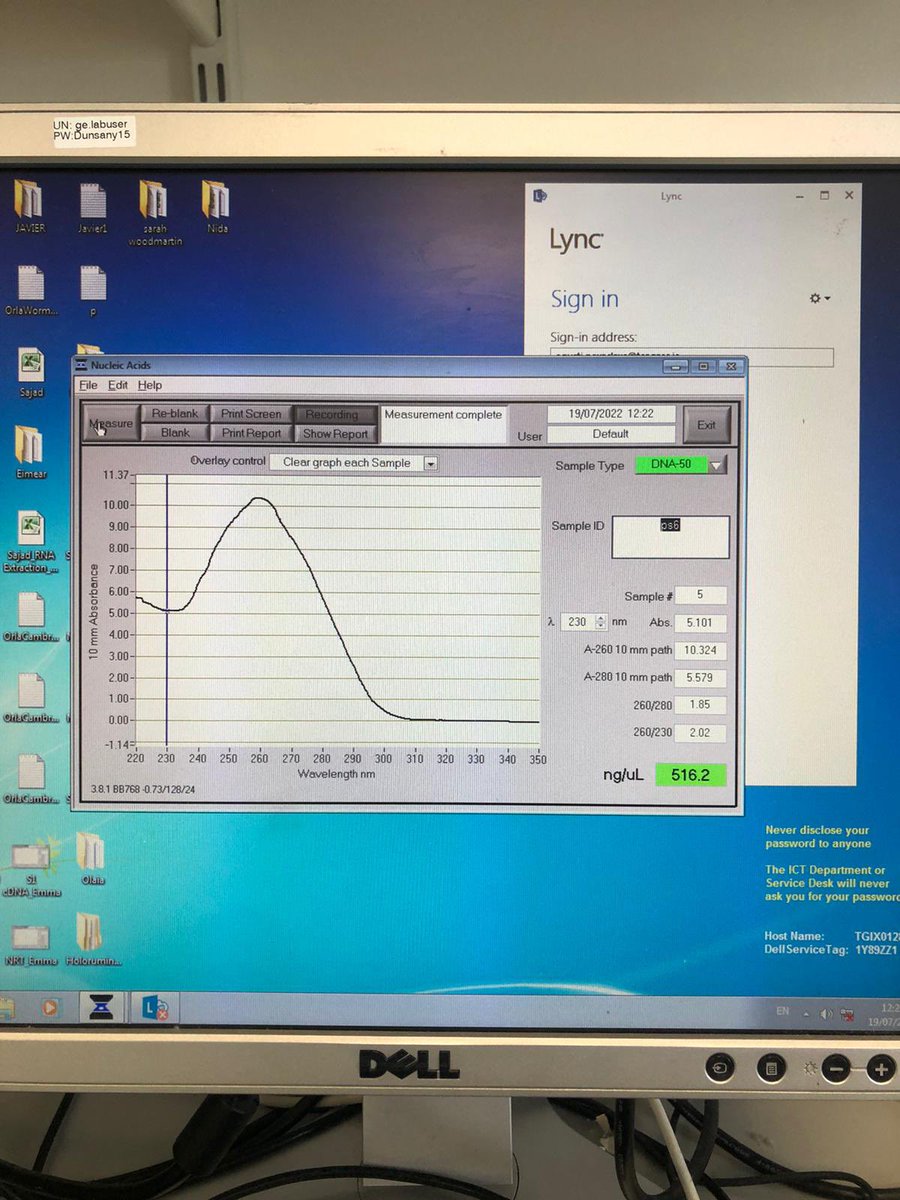
Task: Click the A-260 value 10.324
Action: [701, 650]
